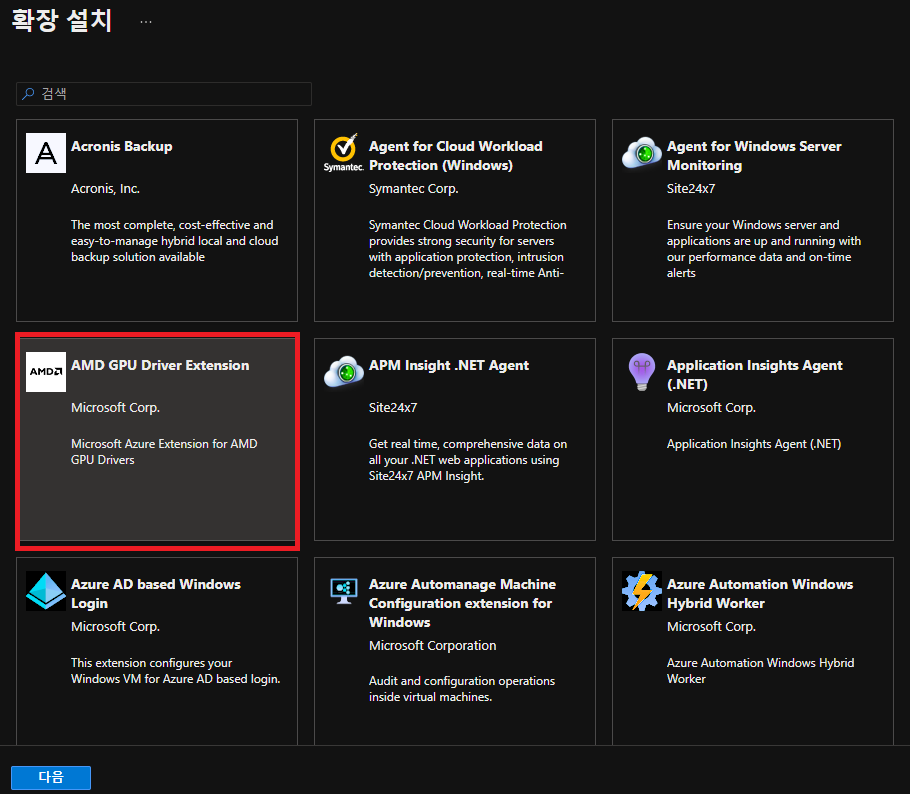Click the Acronis, Inc. publisher text
The width and height of the screenshot is (910, 794).
106,189
